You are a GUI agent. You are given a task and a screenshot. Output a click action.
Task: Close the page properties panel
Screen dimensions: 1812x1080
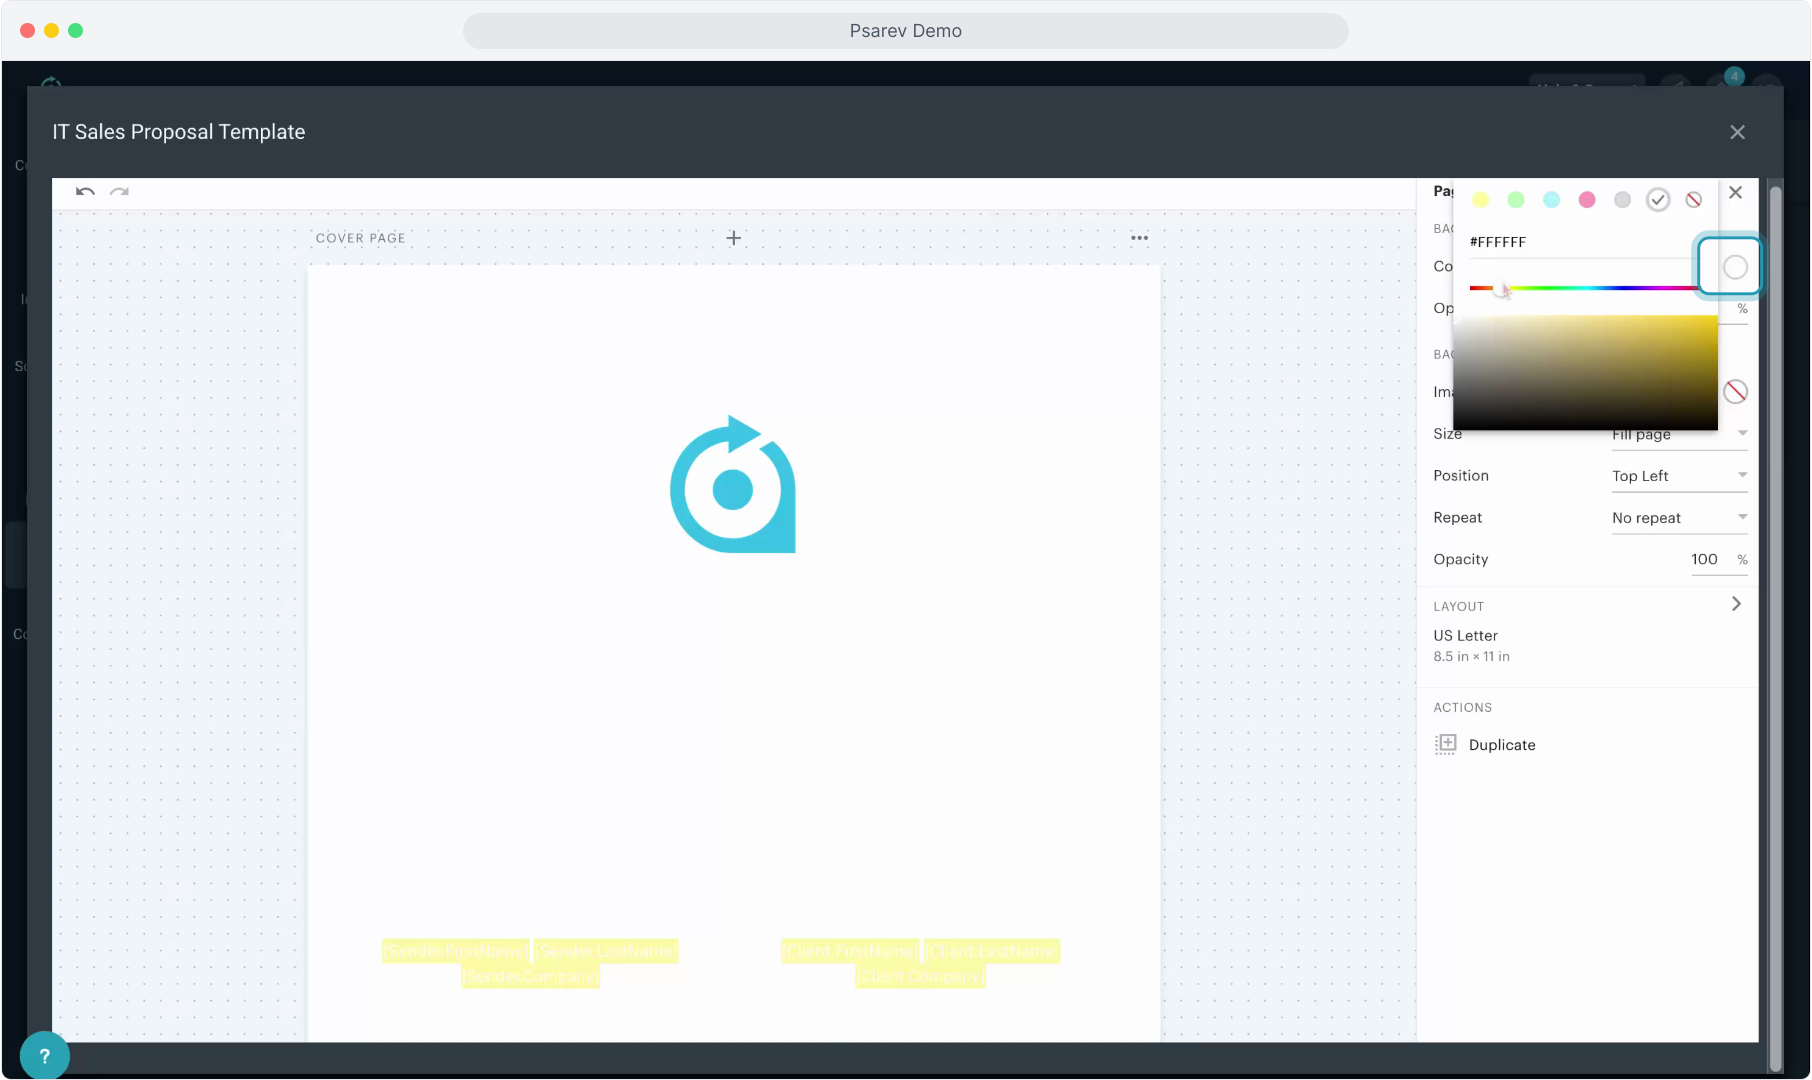[1736, 192]
